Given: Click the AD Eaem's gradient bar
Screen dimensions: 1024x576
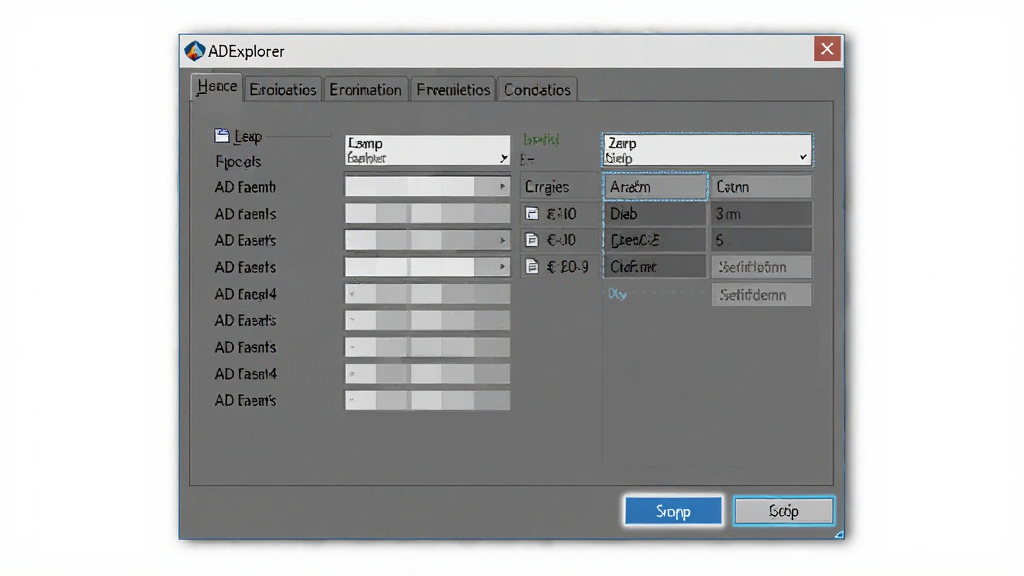Looking at the screenshot, I should (x=427, y=400).
